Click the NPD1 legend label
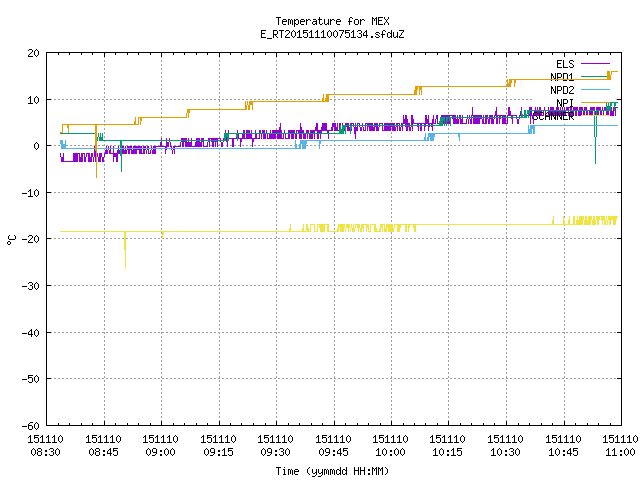This screenshot has width=640, height=480. click(x=562, y=77)
